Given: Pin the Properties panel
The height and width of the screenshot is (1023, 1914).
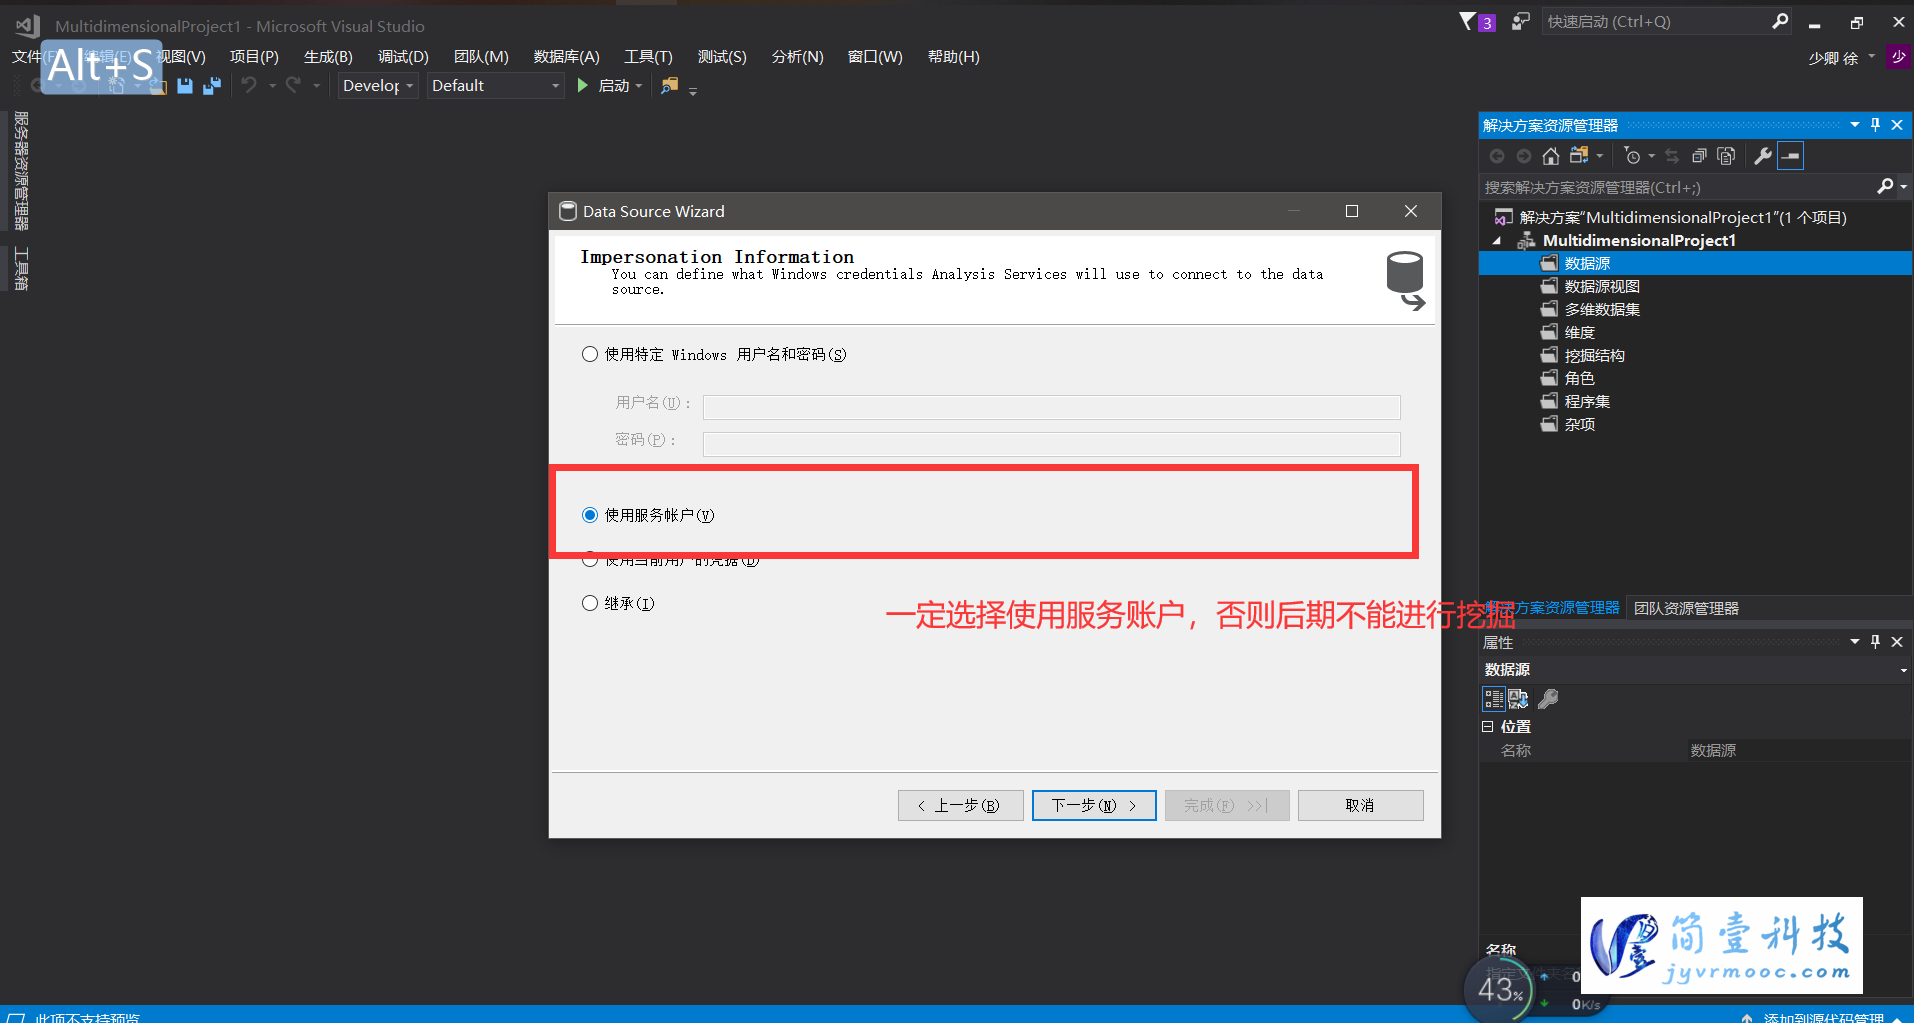Looking at the screenshot, I should (x=1875, y=642).
